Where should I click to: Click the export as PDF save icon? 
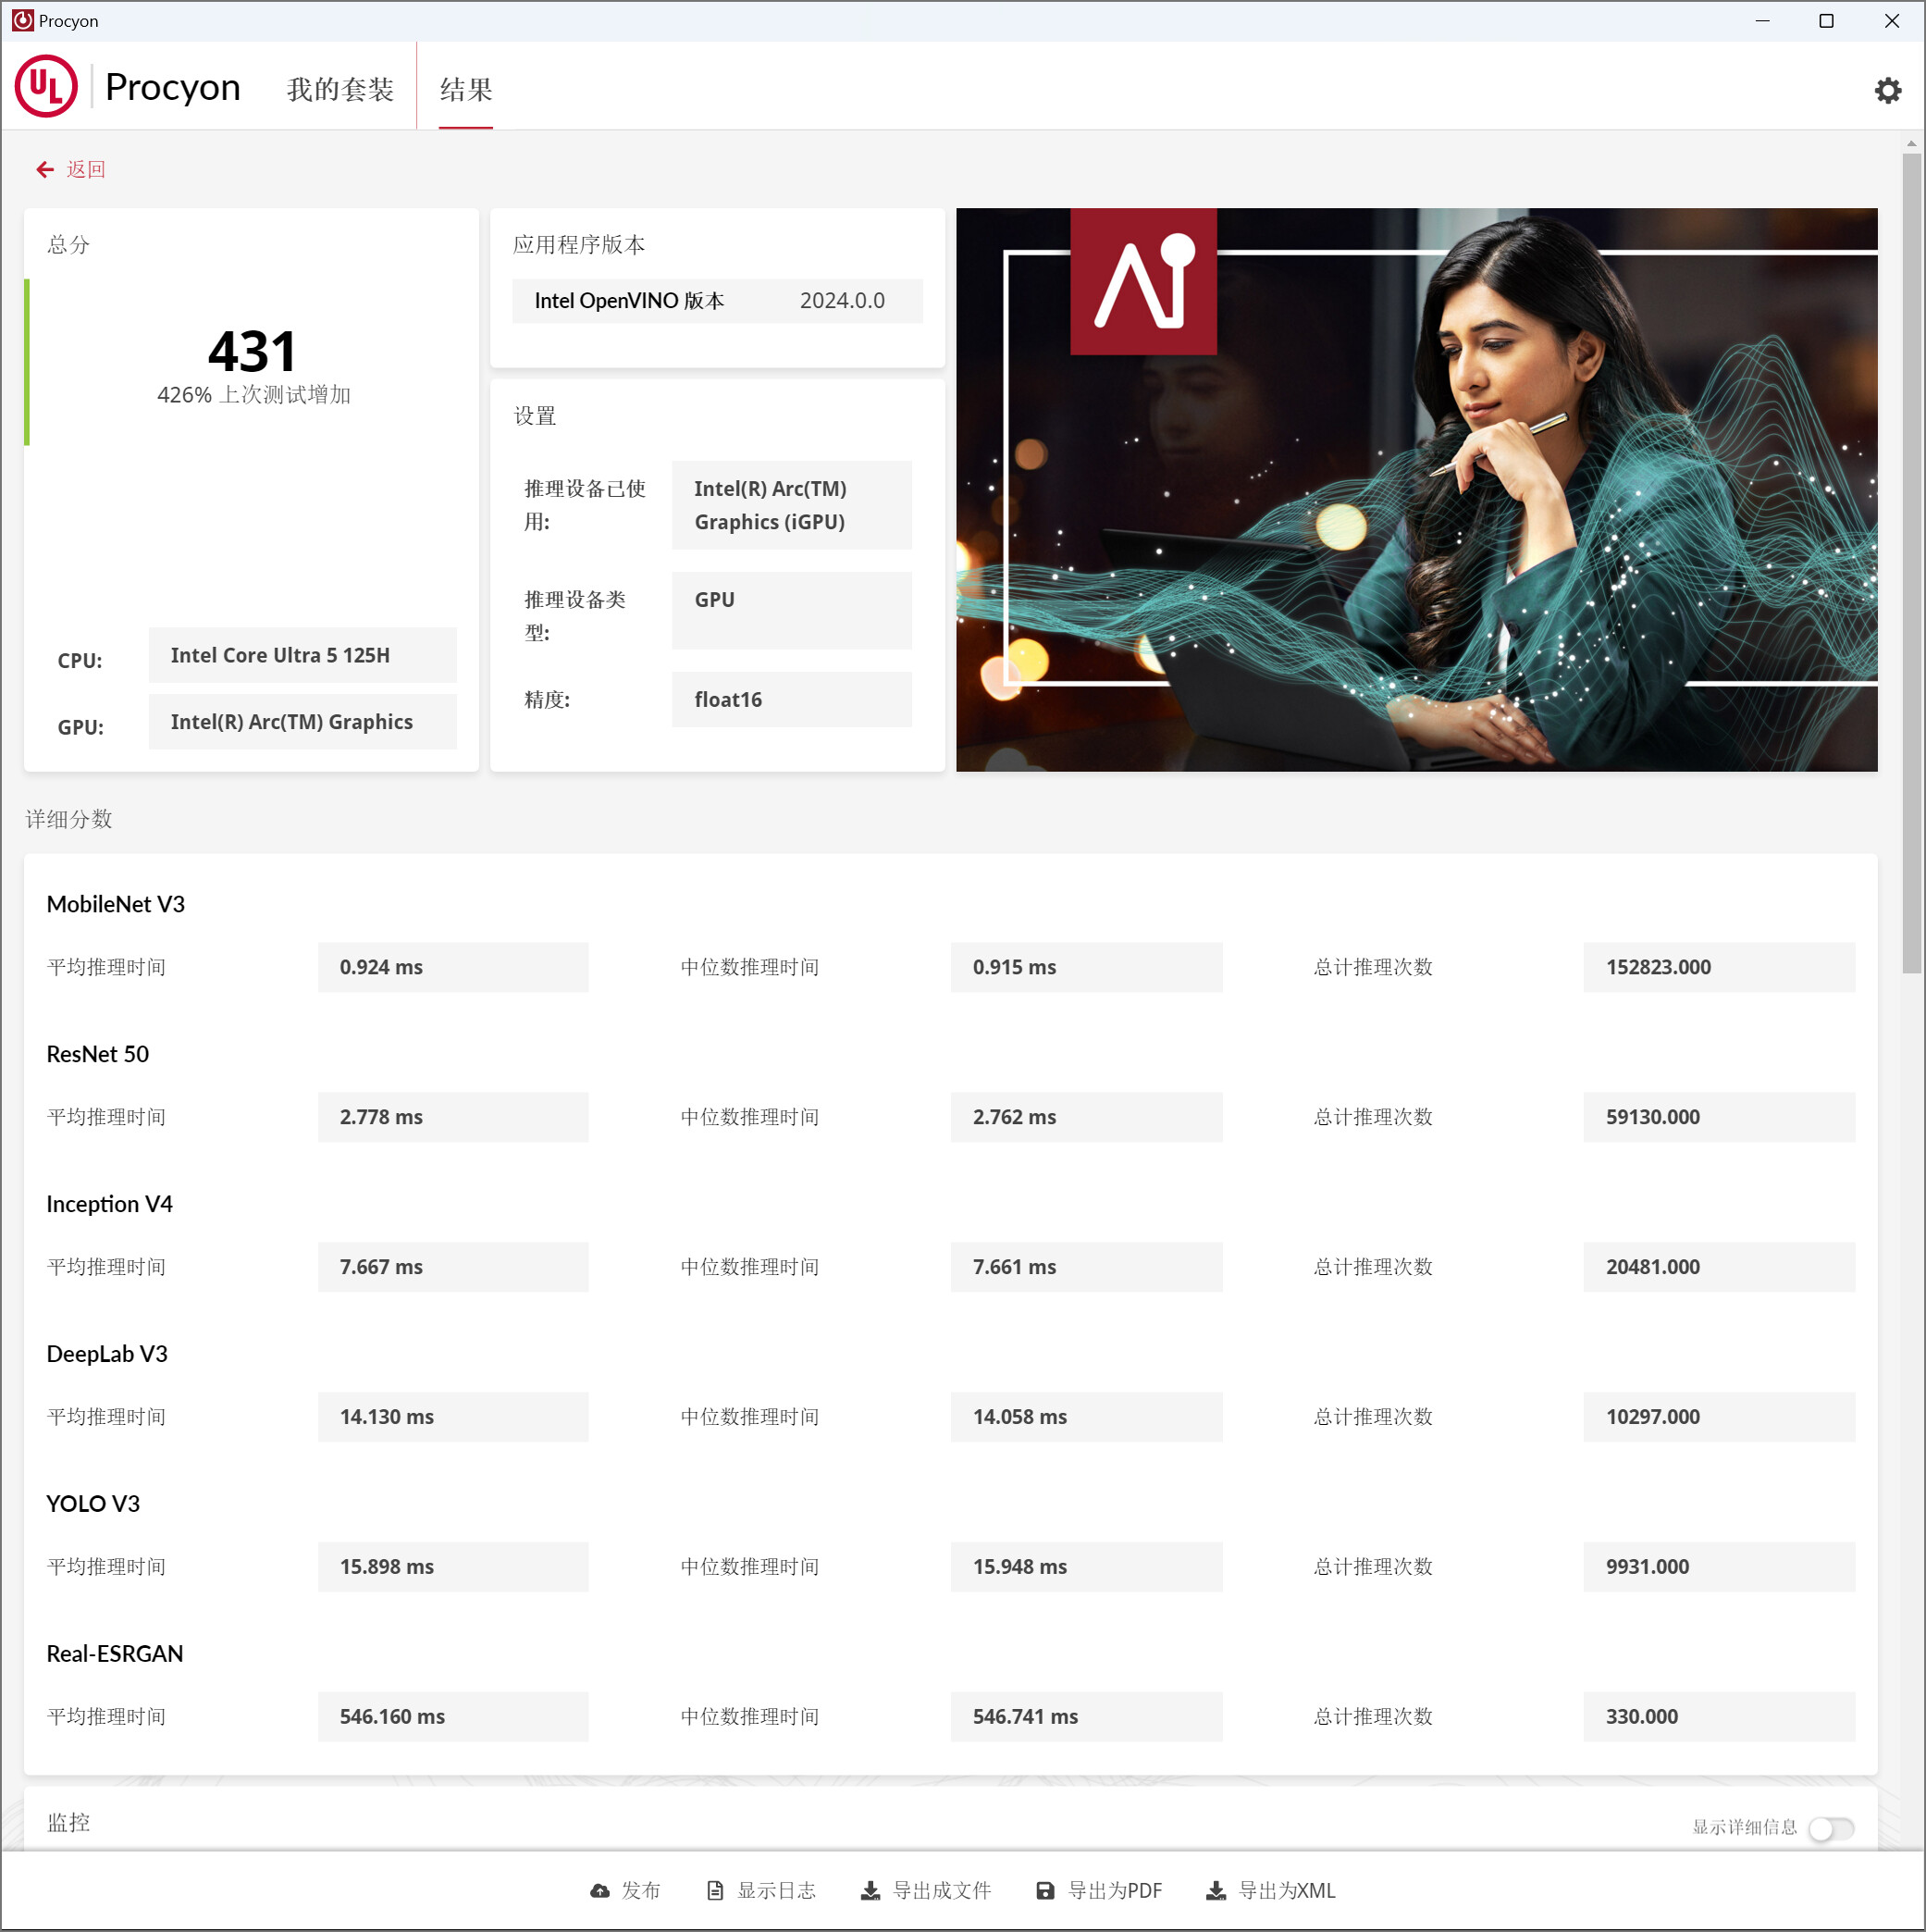pyautogui.click(x=1045, y=1890)
